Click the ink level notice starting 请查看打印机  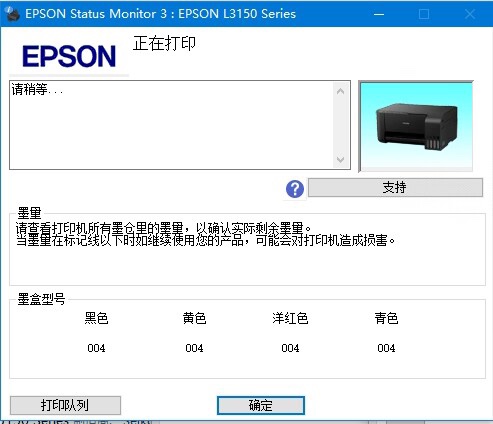click(x=164, y=228)
